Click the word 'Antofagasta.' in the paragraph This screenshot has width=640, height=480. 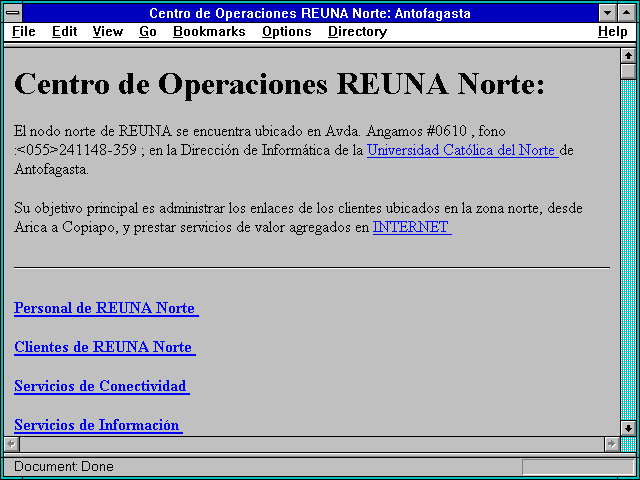(51, 169)
